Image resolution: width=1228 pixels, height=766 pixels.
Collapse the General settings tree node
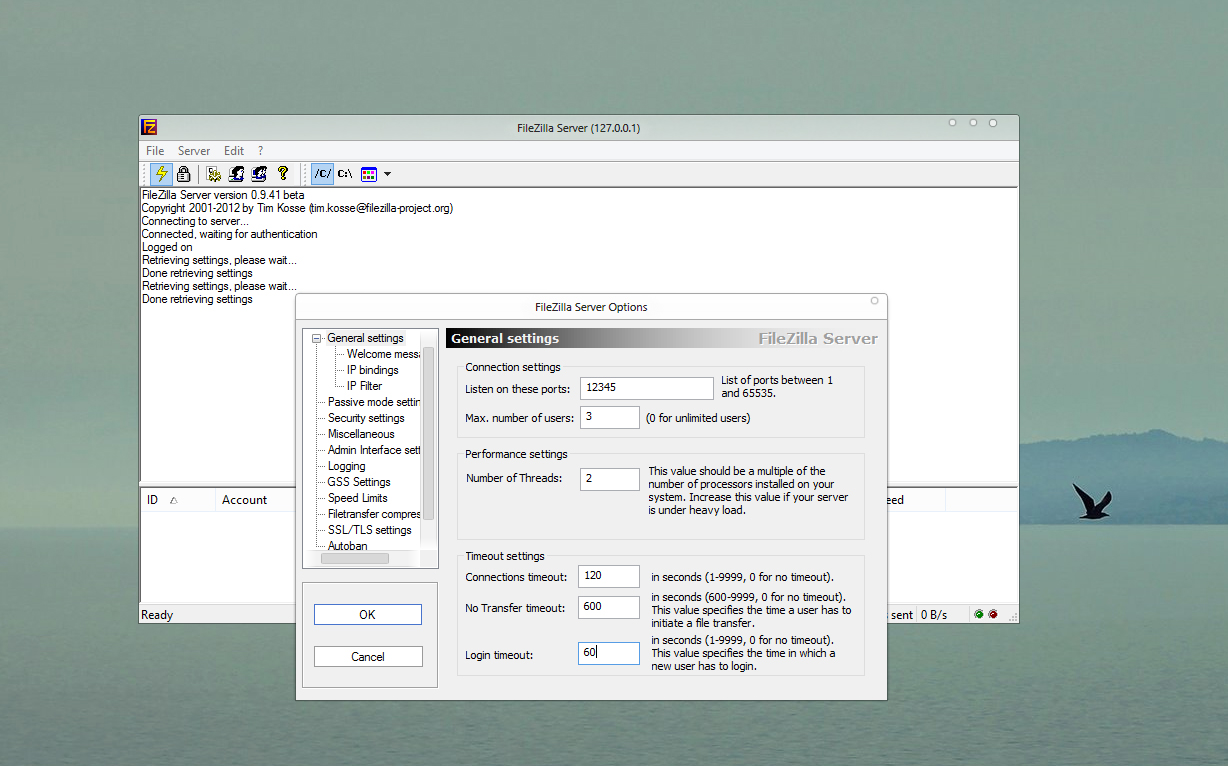[x=317, y=338]
